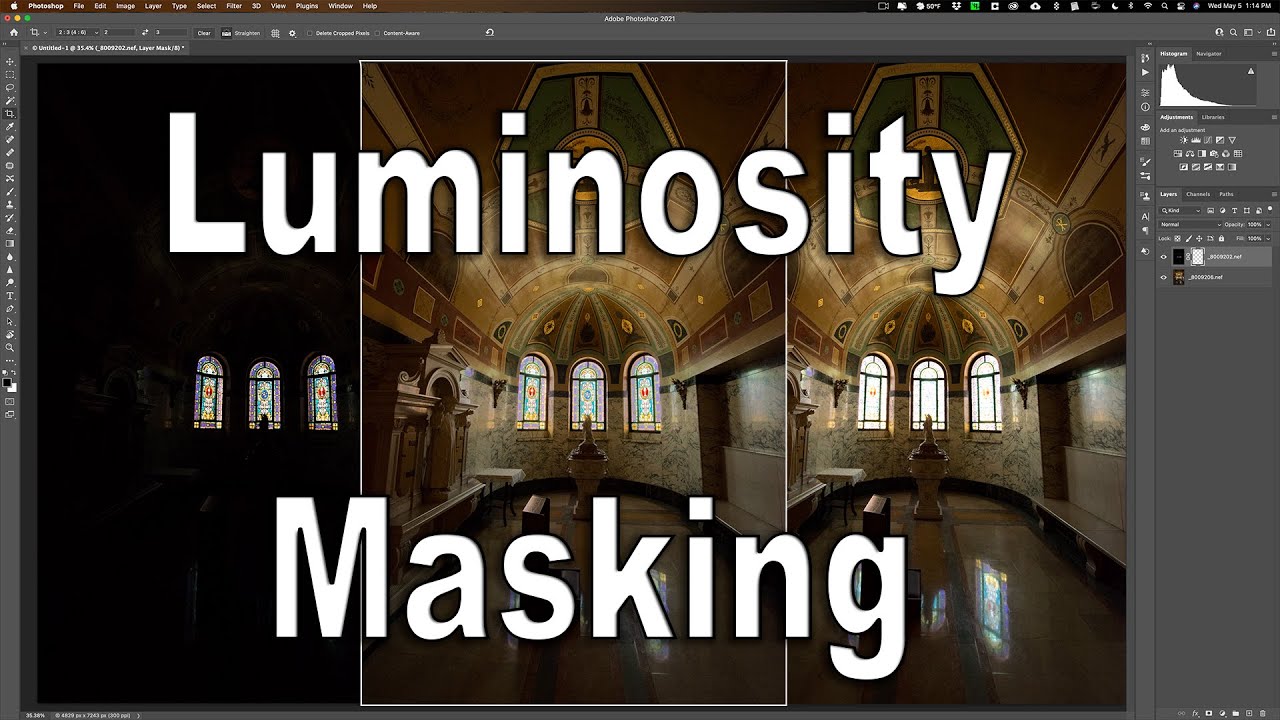Add a Brightness/Contrast adjustment

[x=1184, y=140]
